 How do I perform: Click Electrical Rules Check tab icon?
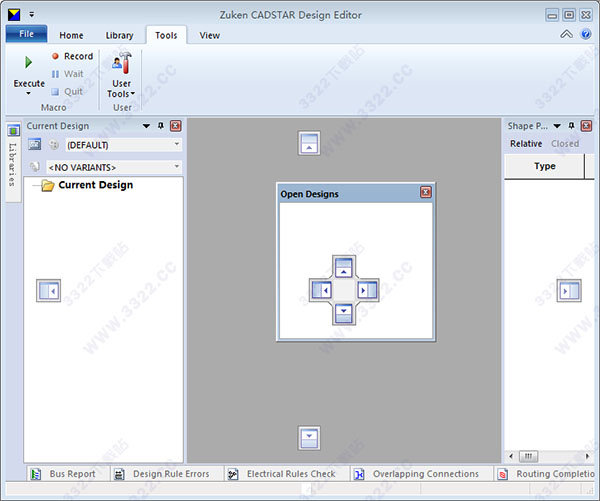(233, 474)
